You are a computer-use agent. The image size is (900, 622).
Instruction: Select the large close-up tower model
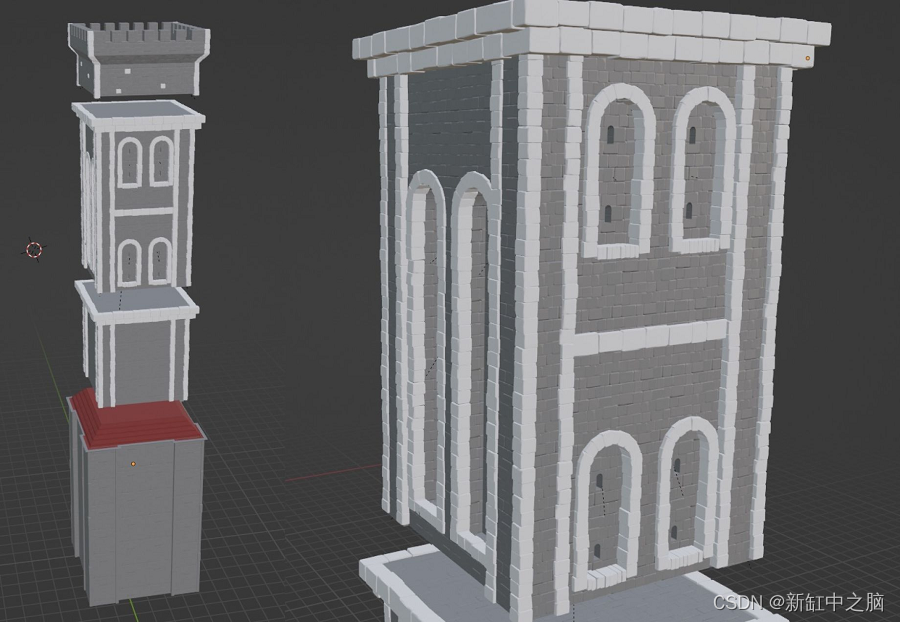[x=591, y=310]
